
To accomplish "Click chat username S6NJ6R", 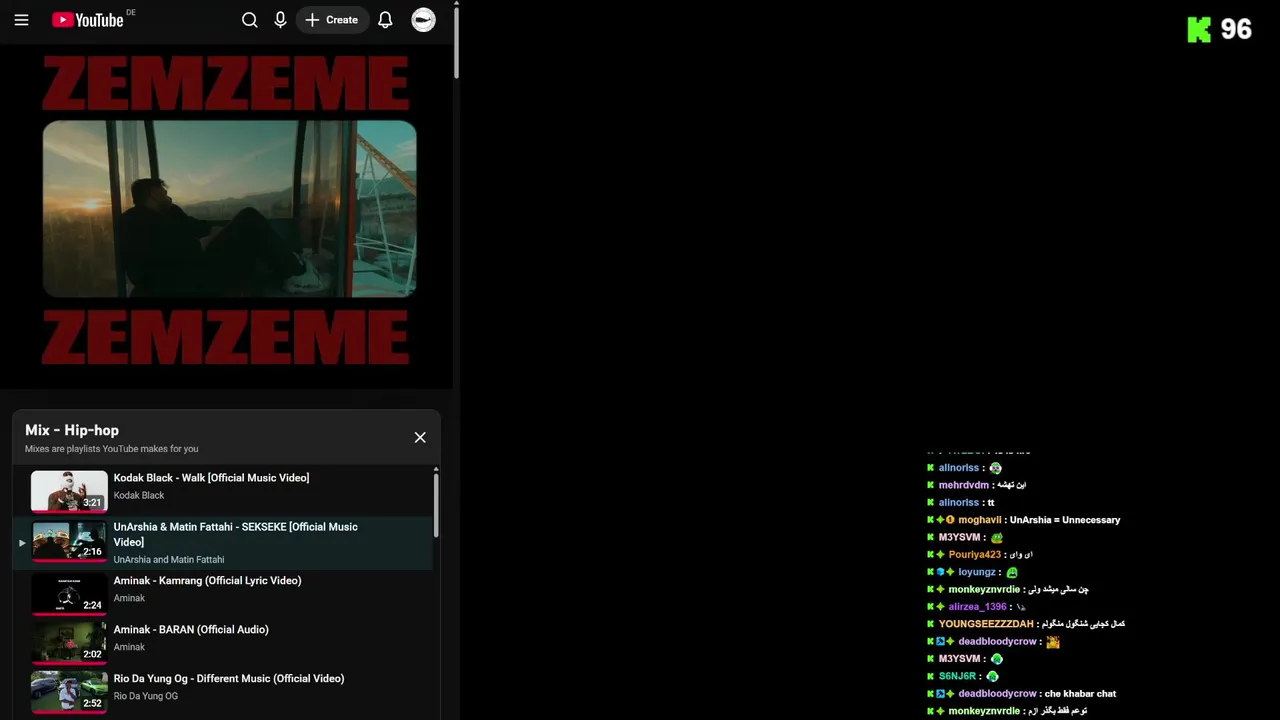I will coord(957,676).
